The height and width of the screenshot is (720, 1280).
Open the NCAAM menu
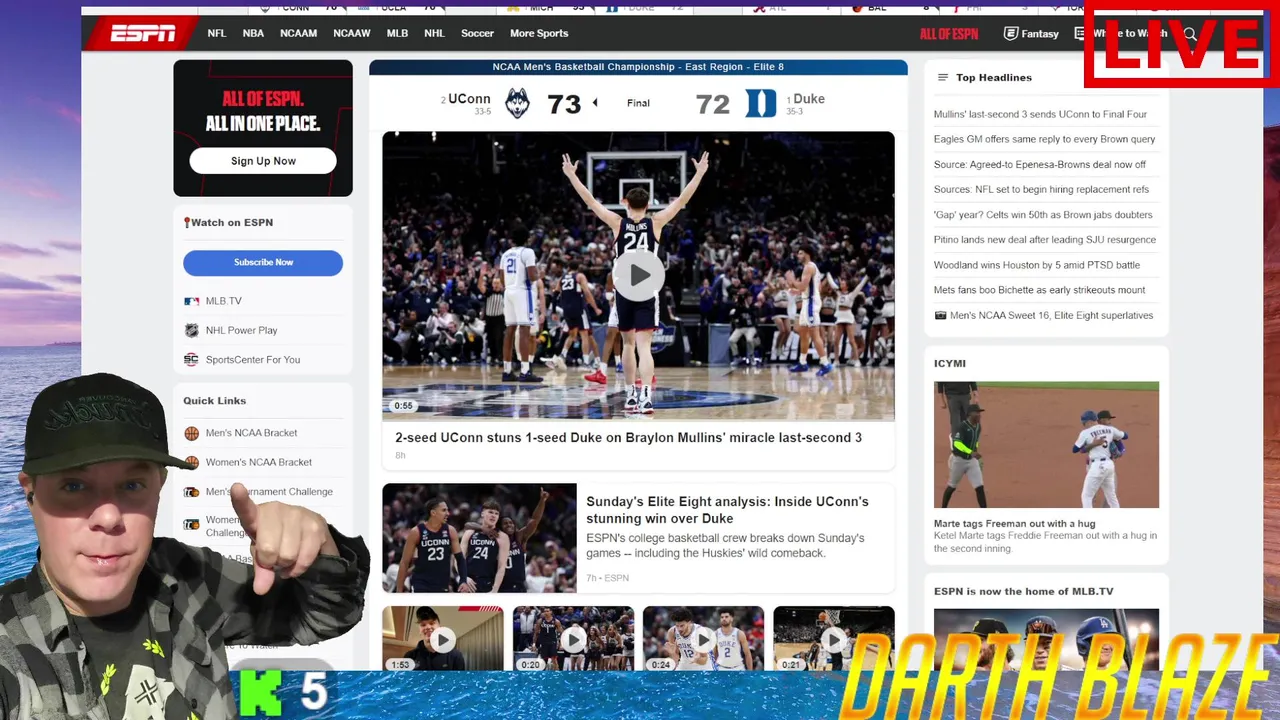[x=298, y=33]
